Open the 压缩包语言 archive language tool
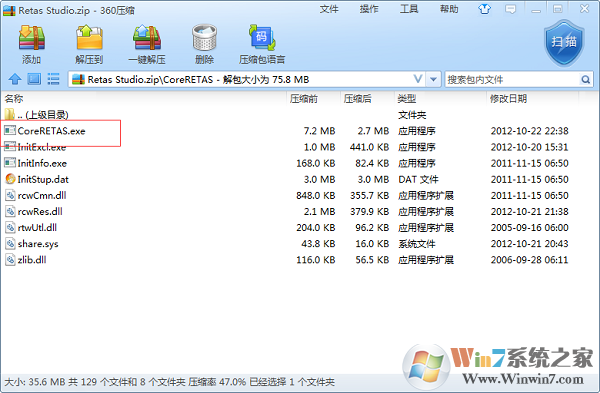The height and width of the screenshot is (393, 600). coord(262,38)
